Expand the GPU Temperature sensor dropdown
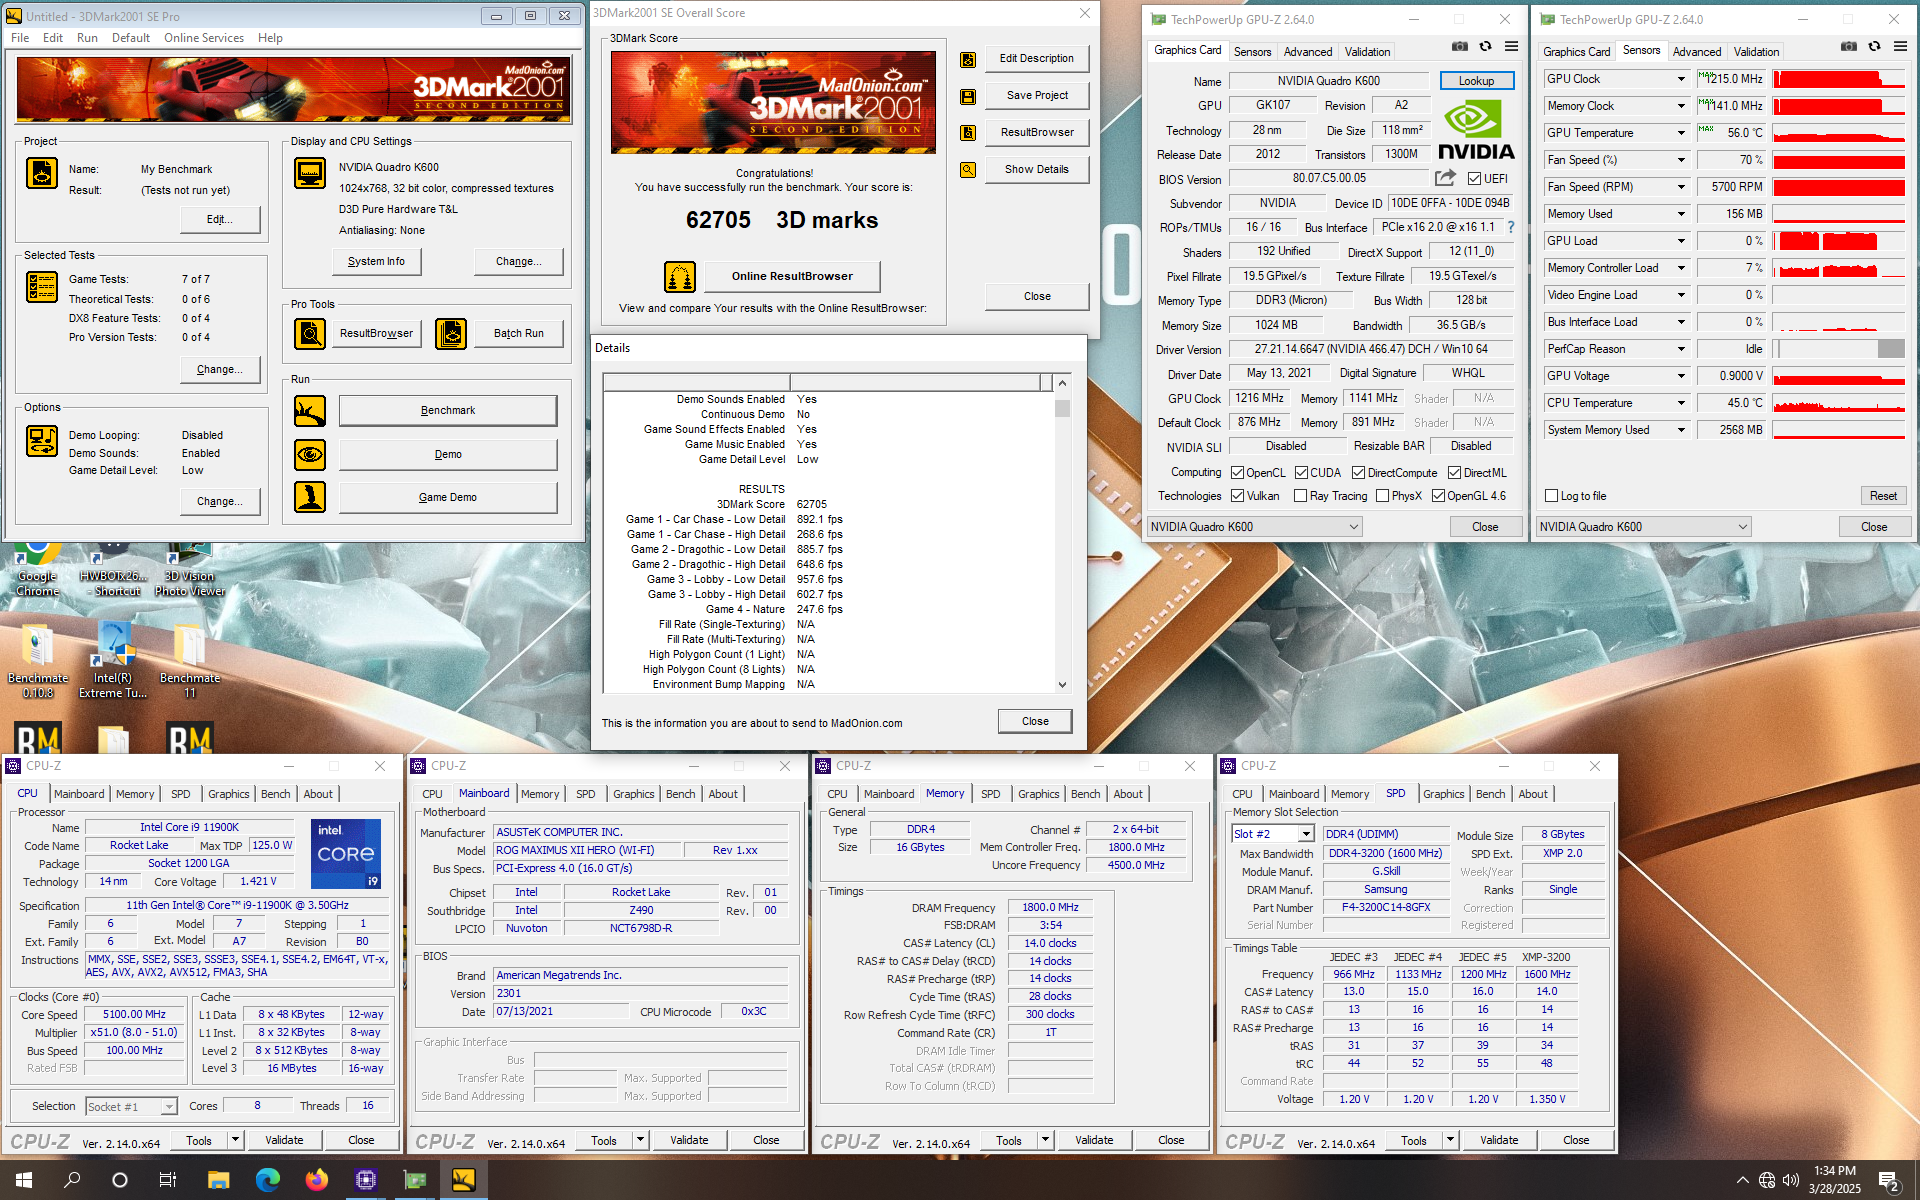 point(1681,133)
